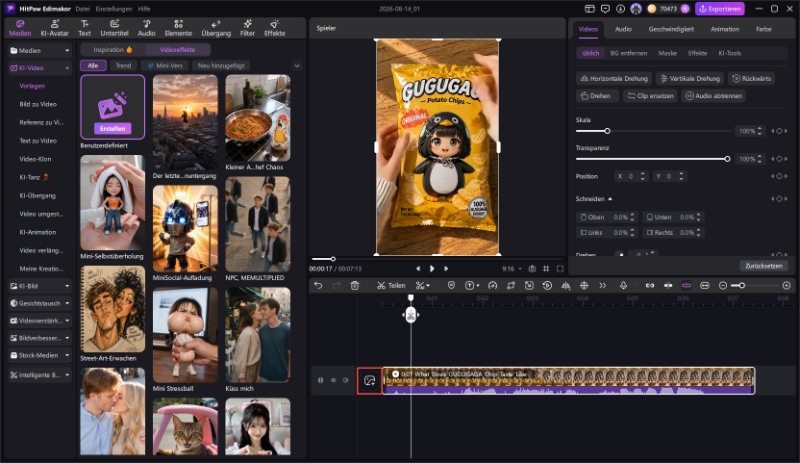This screenshot has width=800, height=463.
Task: Switch to the Geschwindigkeit tab
Action: point(671,29)
